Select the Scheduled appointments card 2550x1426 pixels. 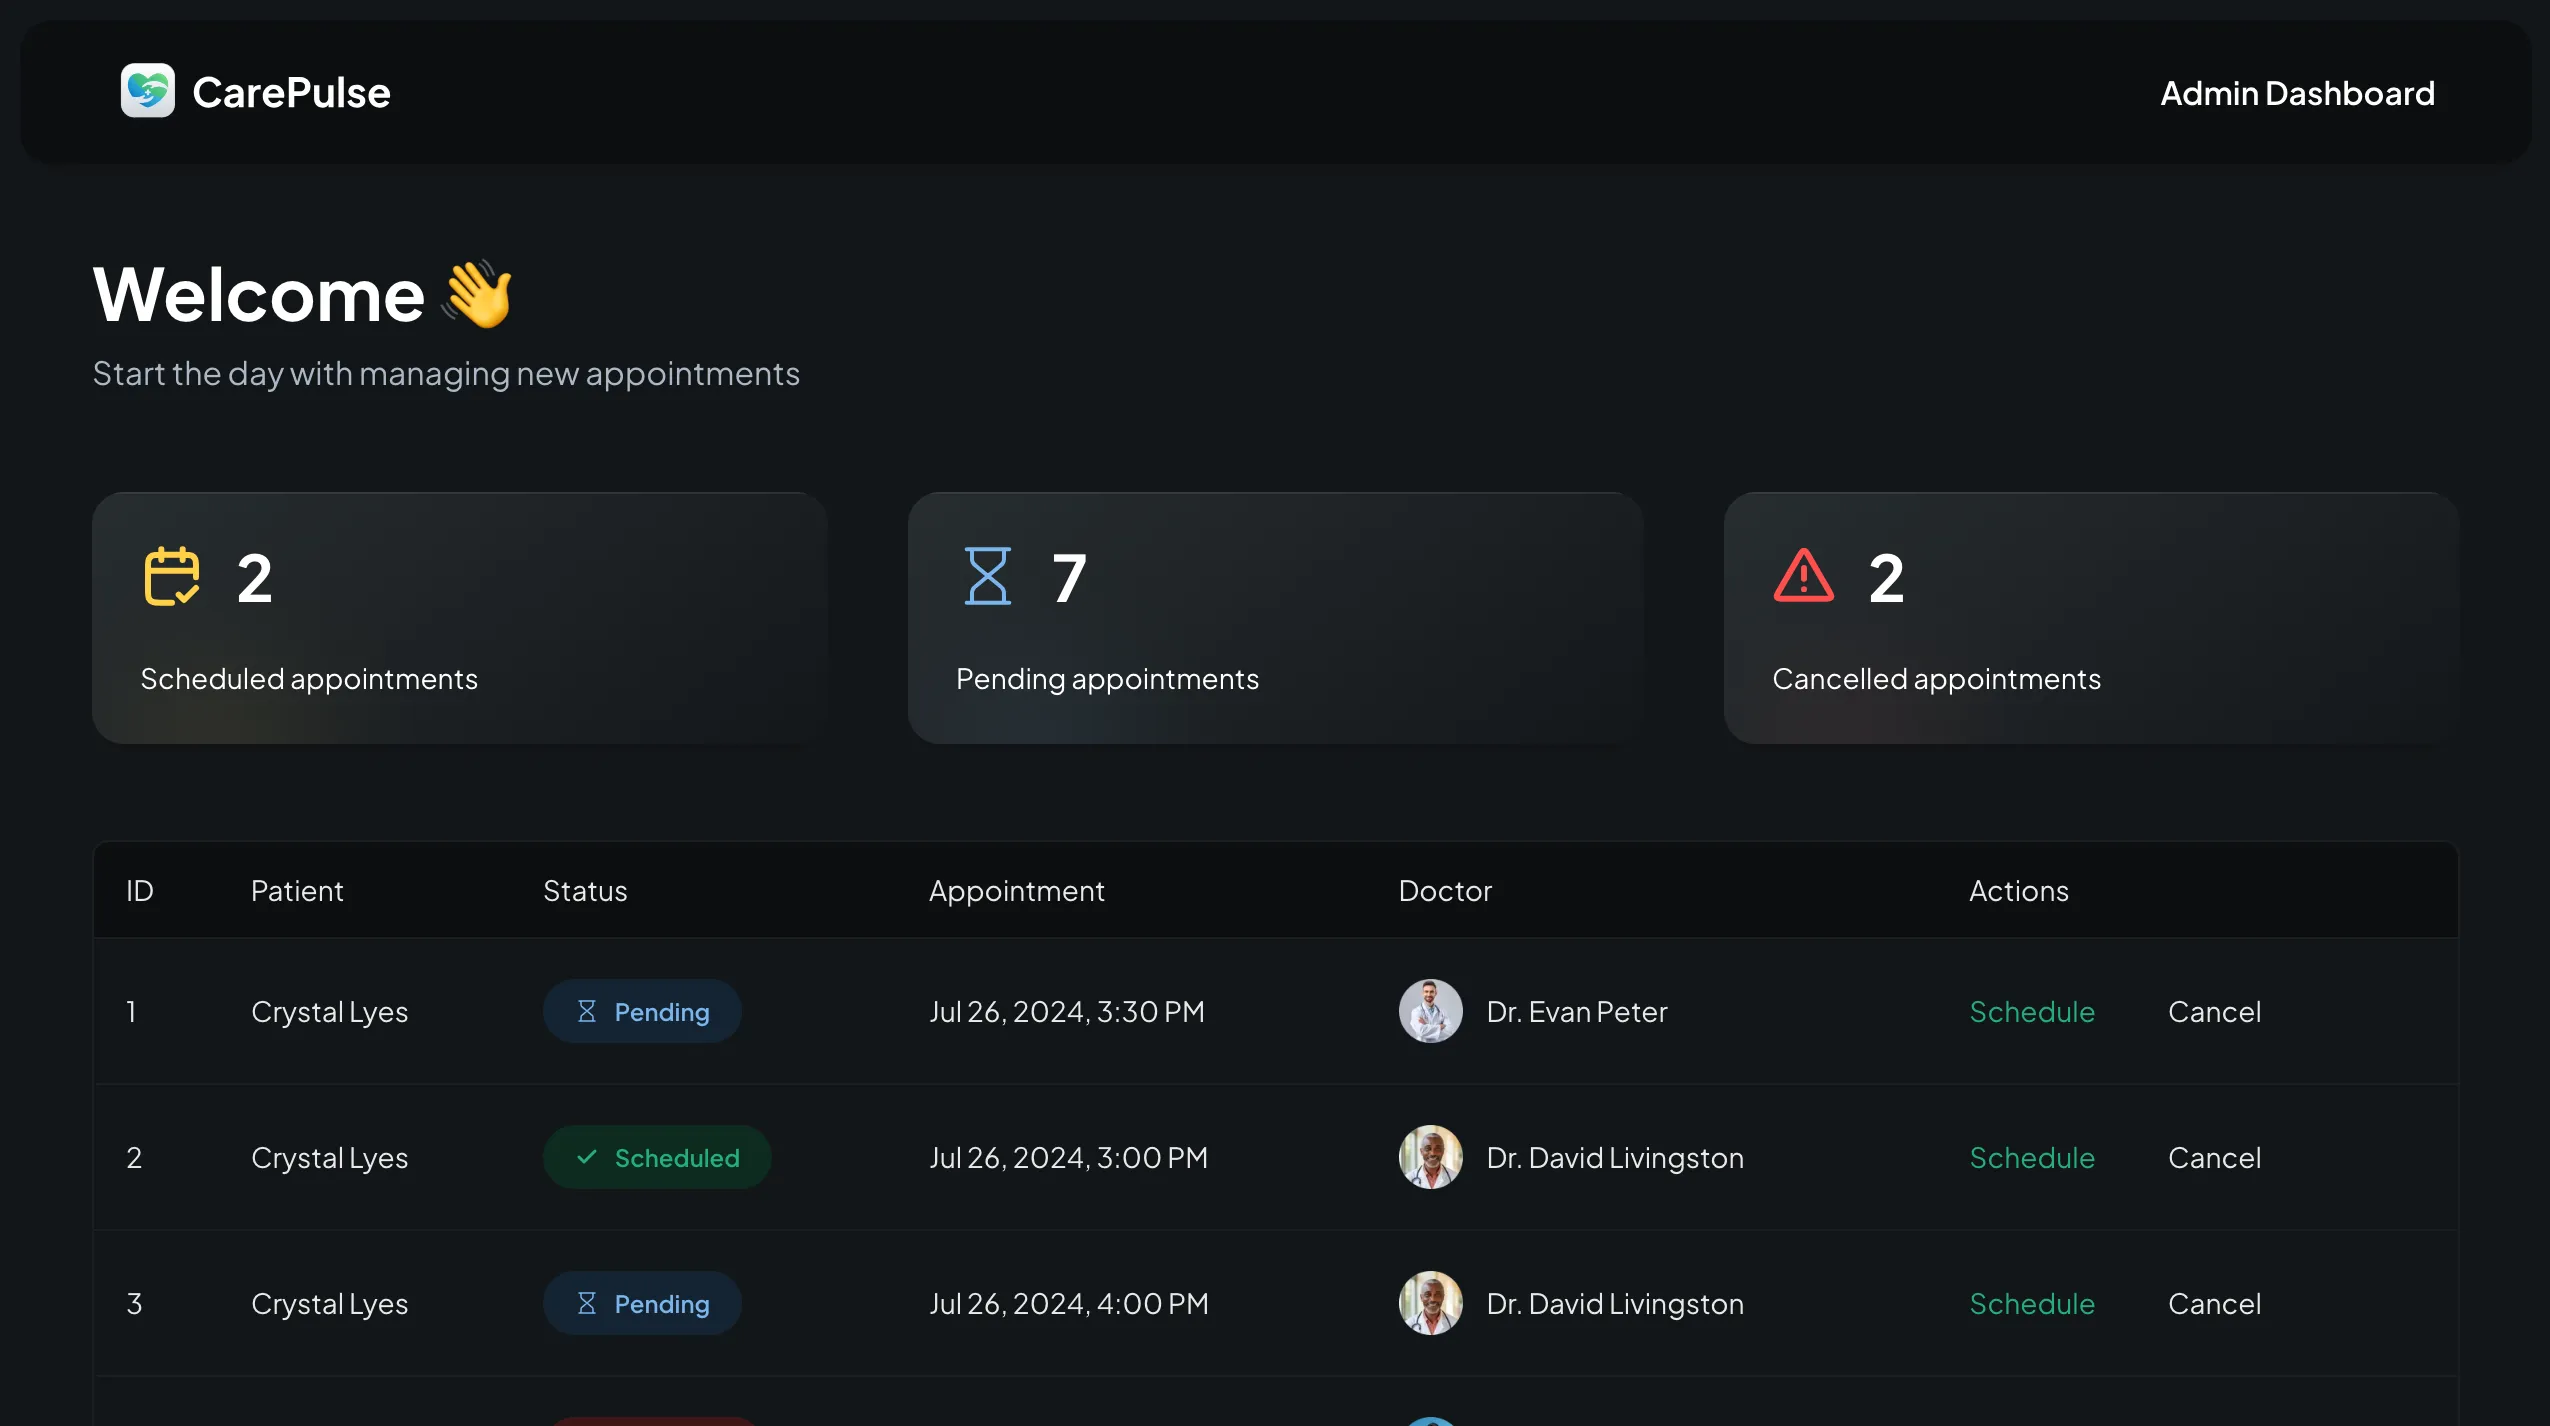[x=460, y=618]
